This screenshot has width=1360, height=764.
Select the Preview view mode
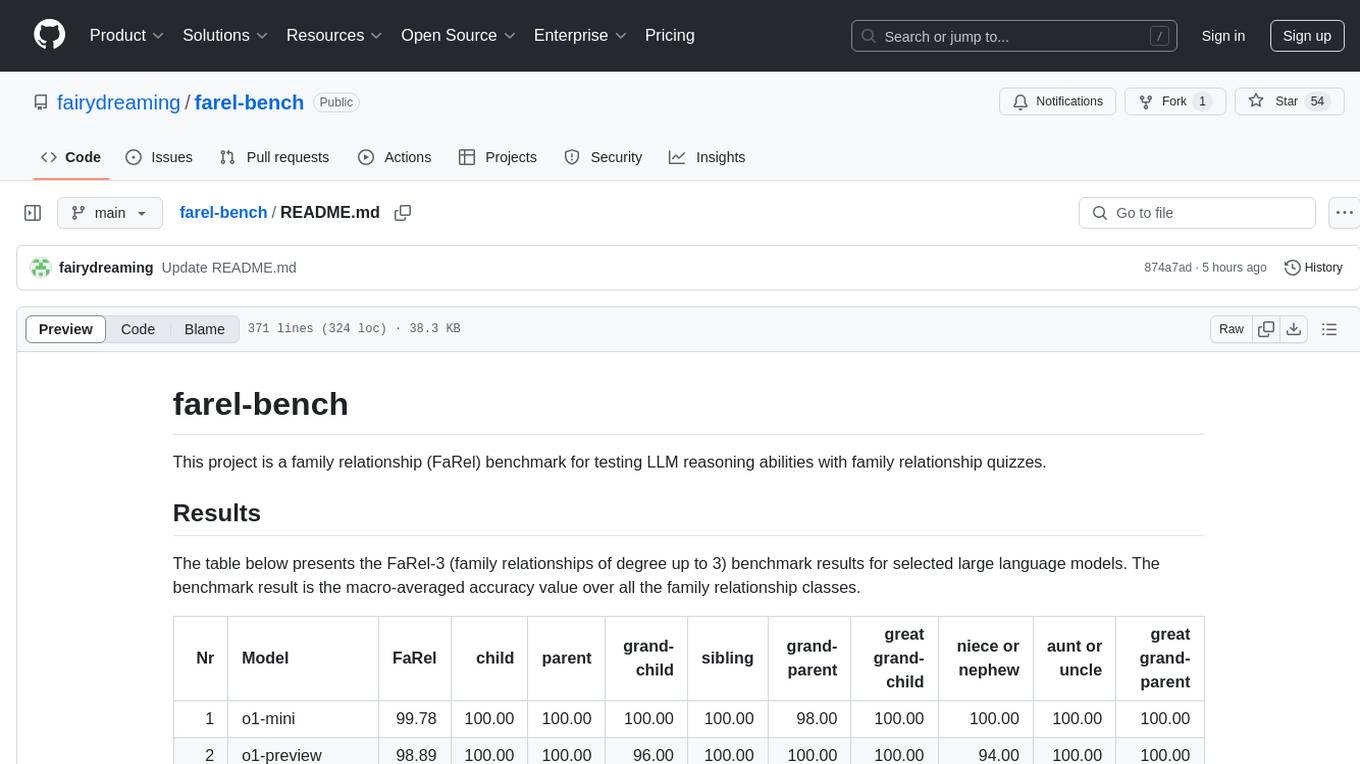point(66,329)
